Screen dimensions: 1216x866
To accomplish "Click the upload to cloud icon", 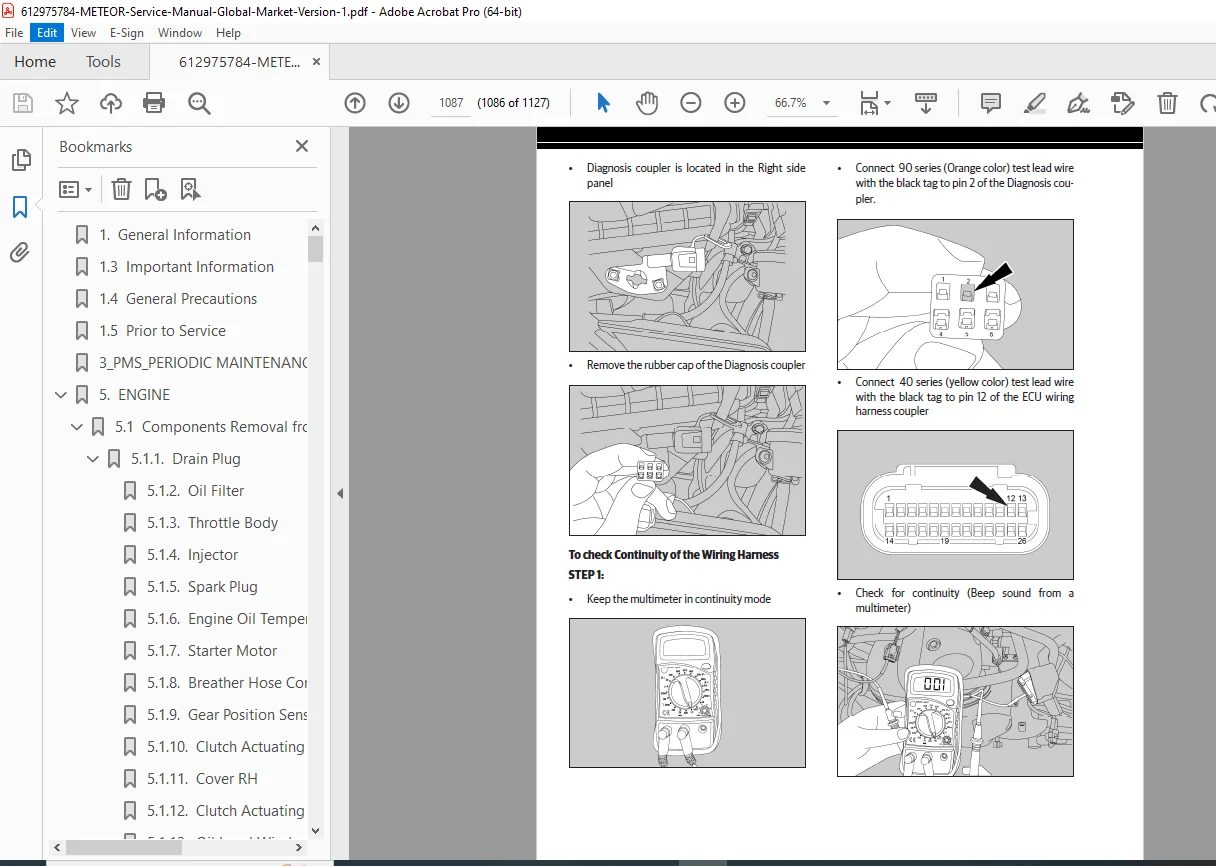I will click(x=110, y=102).
